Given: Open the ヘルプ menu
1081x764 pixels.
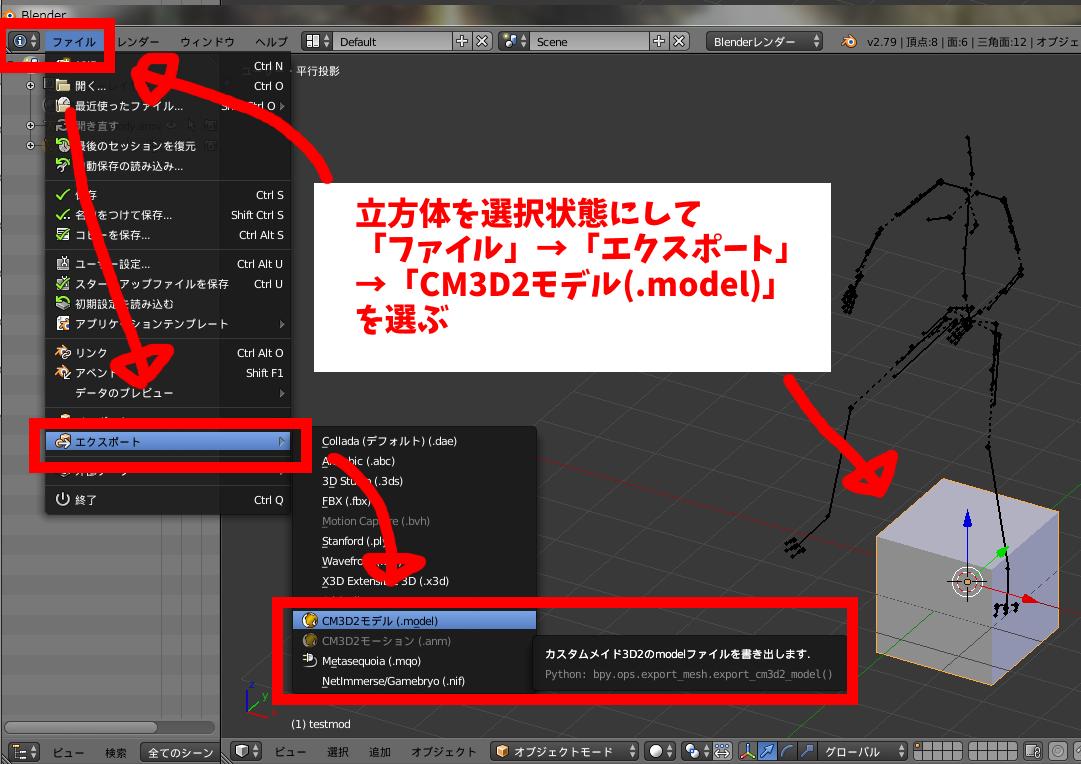Looking at the screenshot, I should (271, 42).
